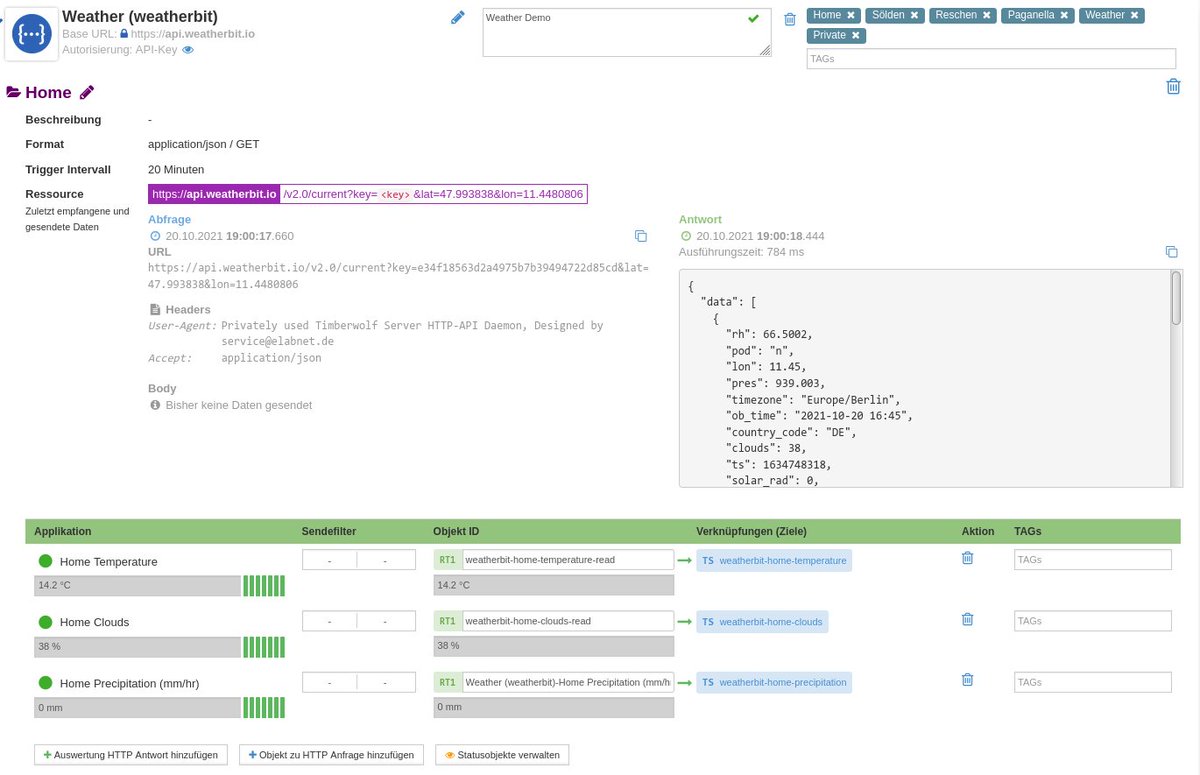
Task: Click RT1 badge on clouds row
Action: tap(447, 621)
